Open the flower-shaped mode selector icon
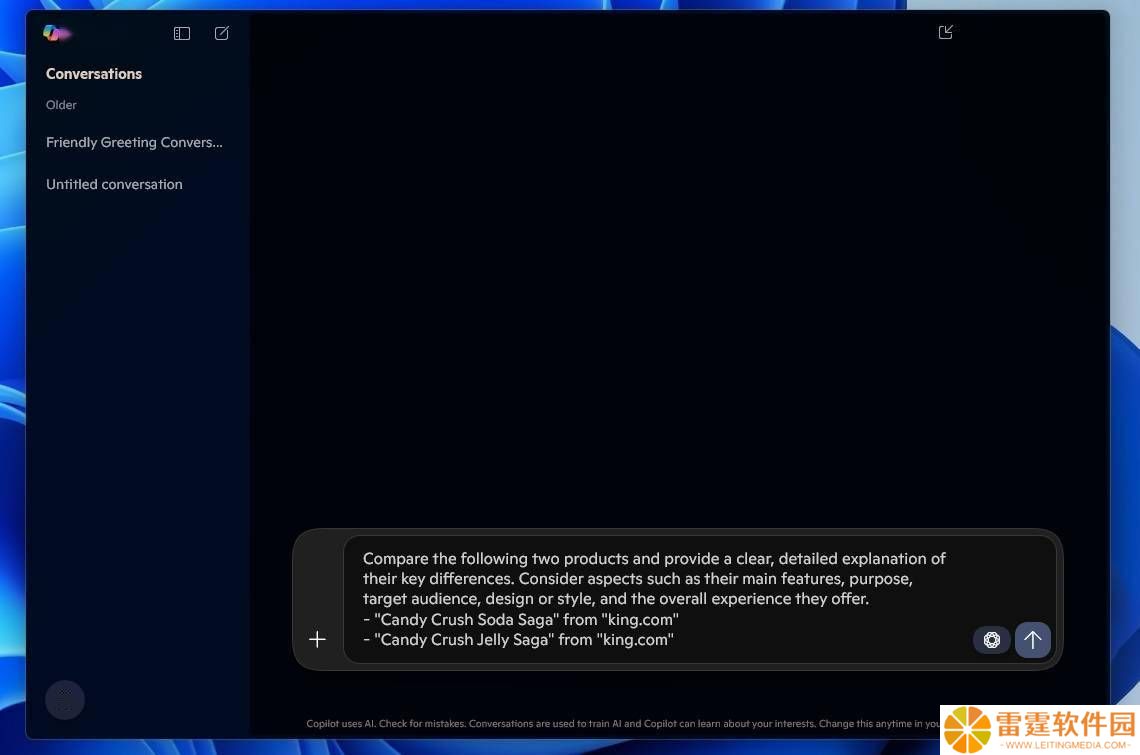Viewport: 1140px width, 755px height. tap(992, 640)
